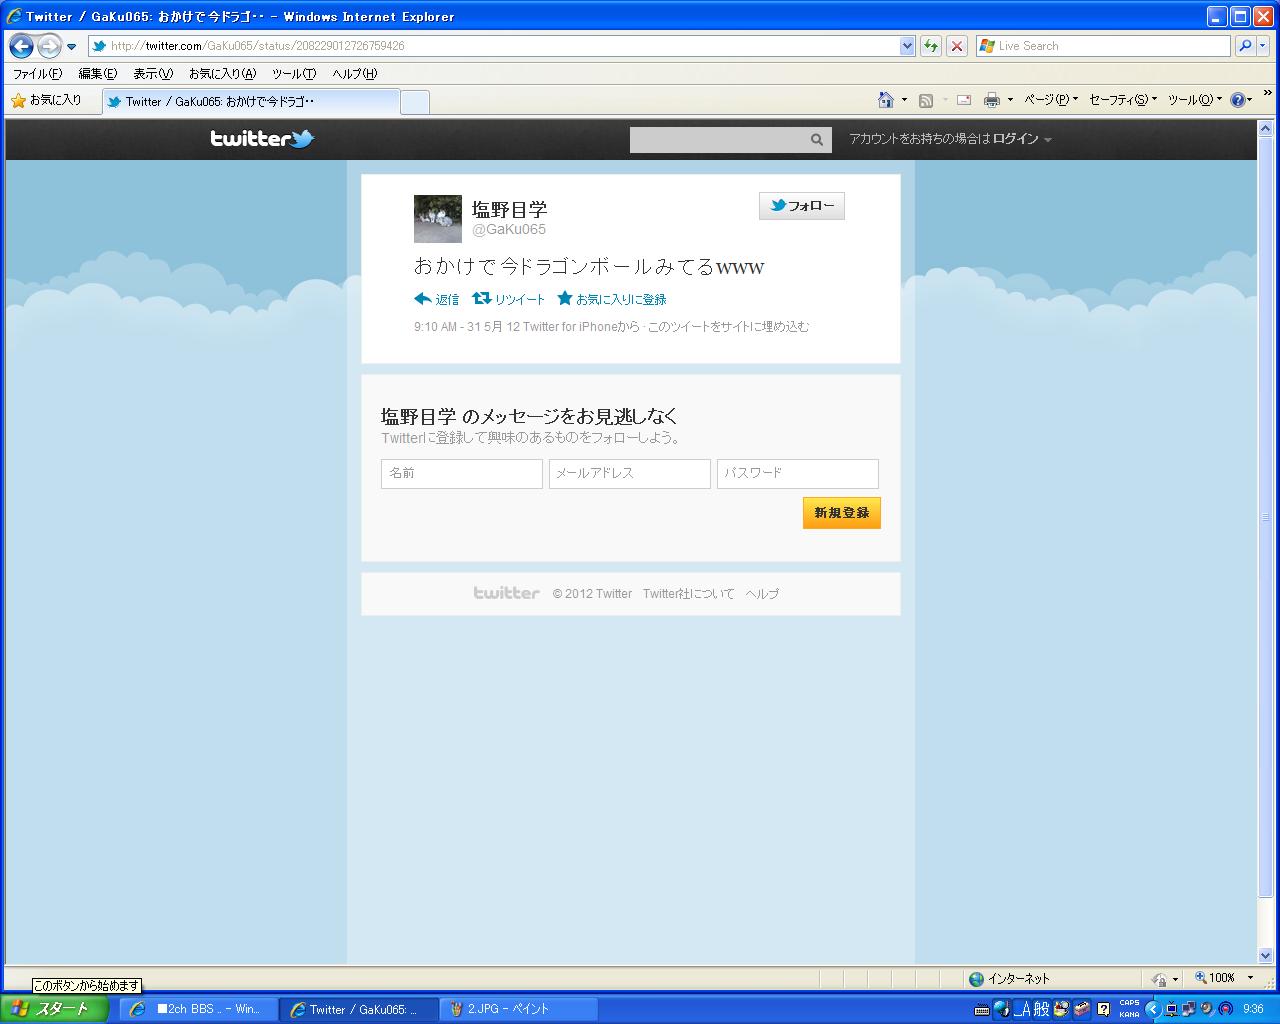This screenshot has height=1024, width=1280.
Task: Click the browser Forward arrow button
Action: tap(49, 46)
